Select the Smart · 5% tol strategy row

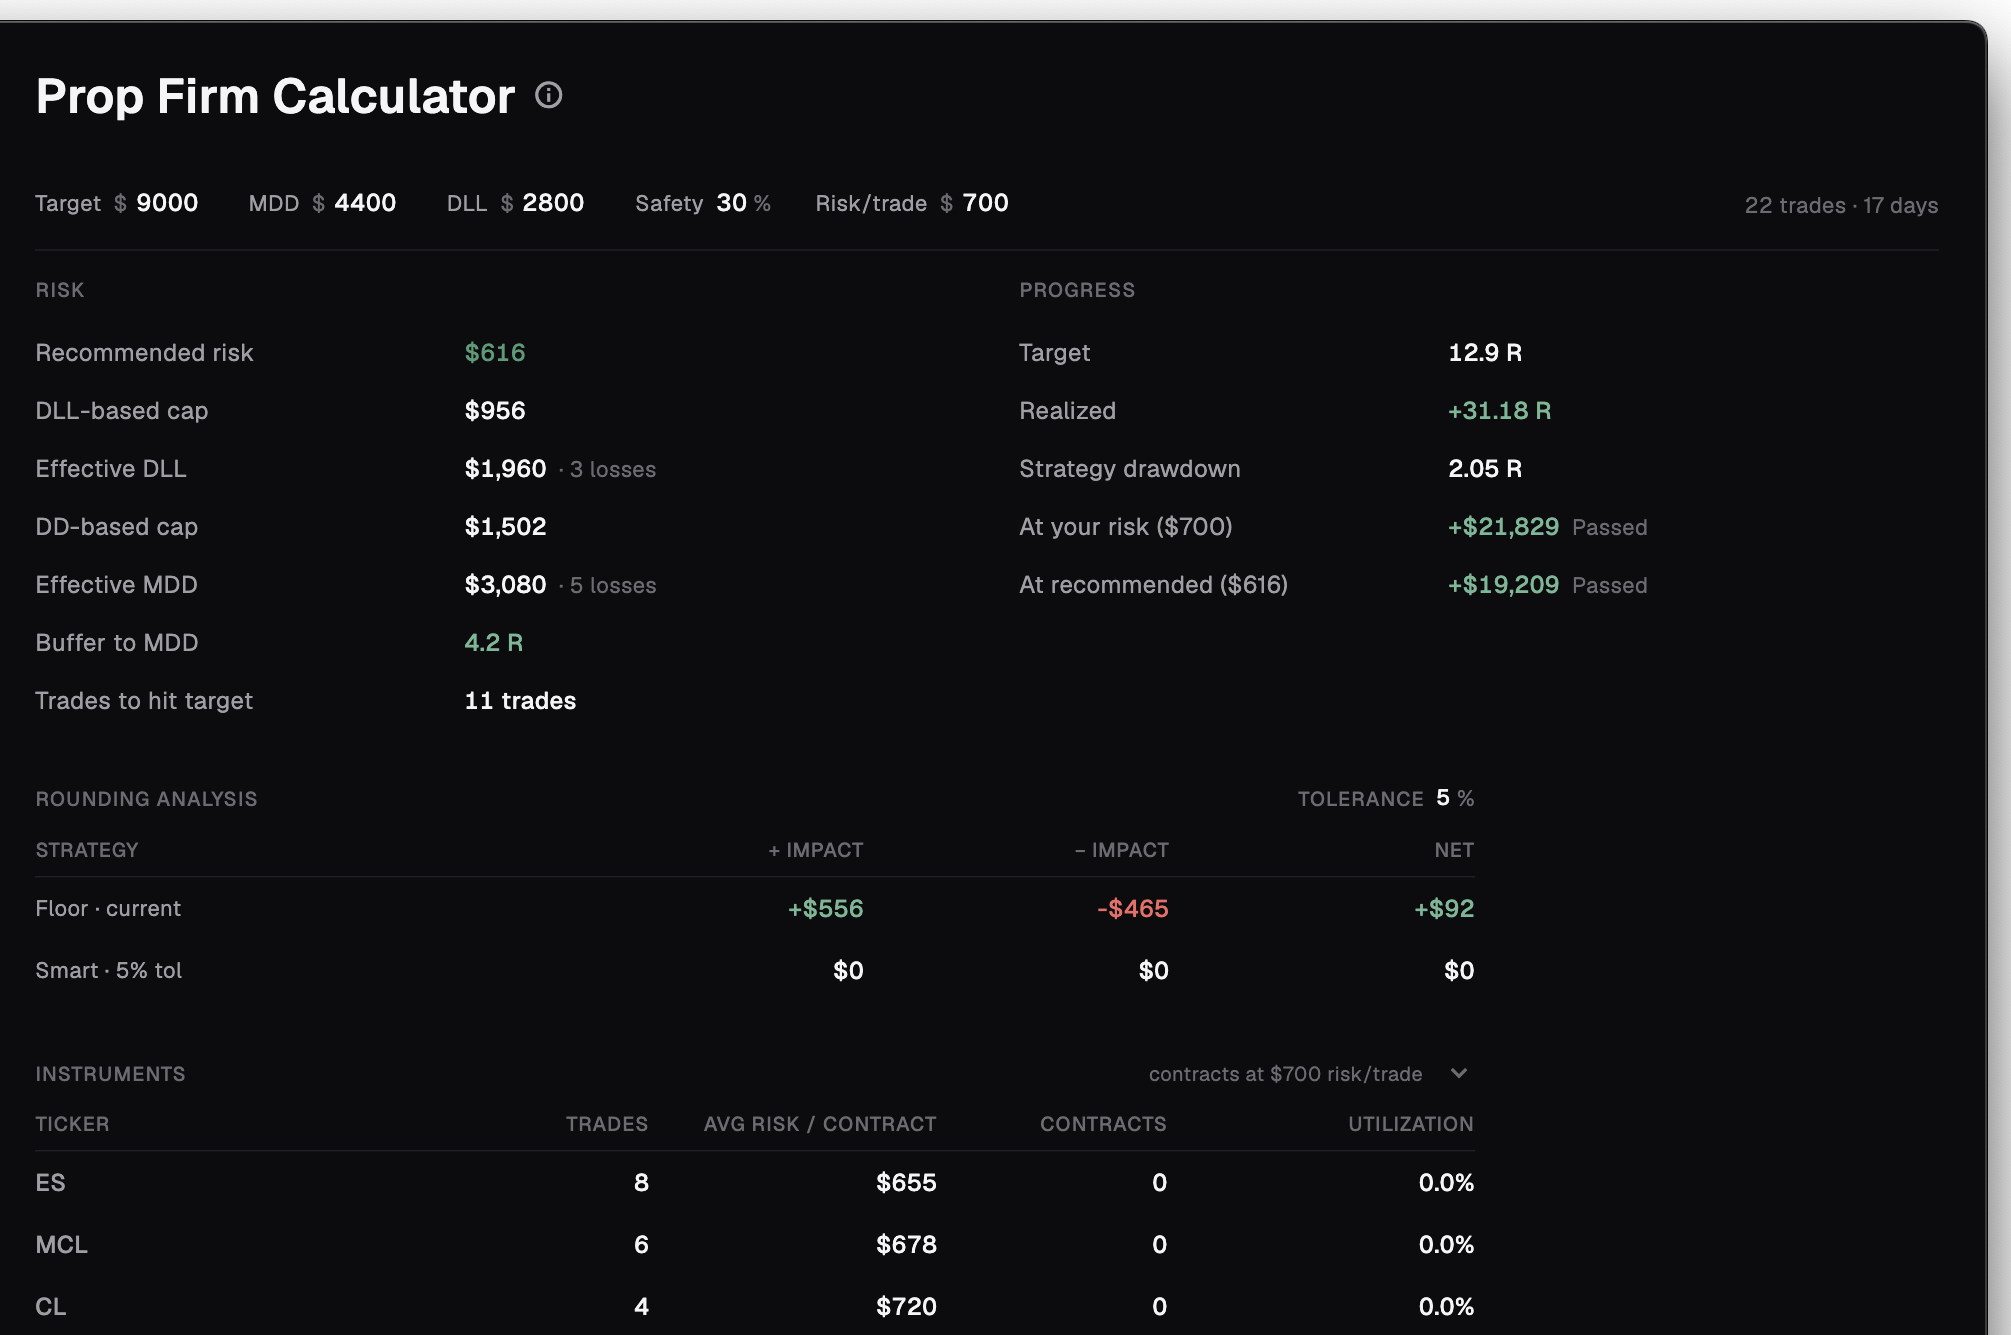[x=755, y=971]
